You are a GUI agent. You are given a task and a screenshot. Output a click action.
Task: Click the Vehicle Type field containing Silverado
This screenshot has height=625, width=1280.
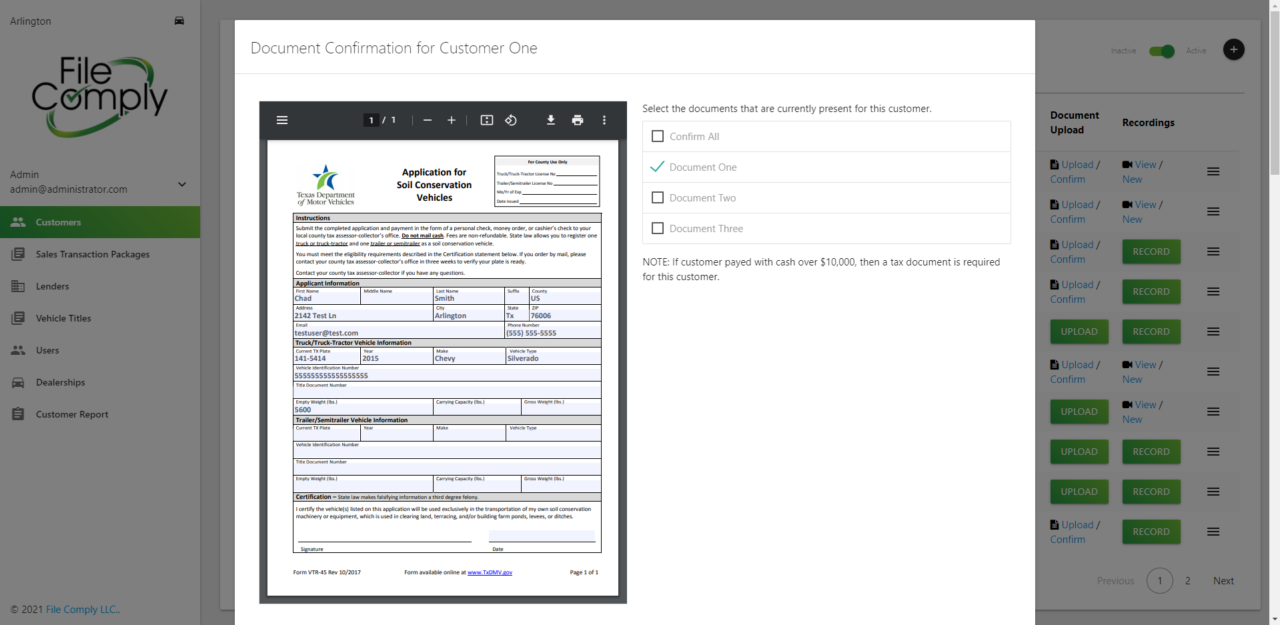click(553, 358)
